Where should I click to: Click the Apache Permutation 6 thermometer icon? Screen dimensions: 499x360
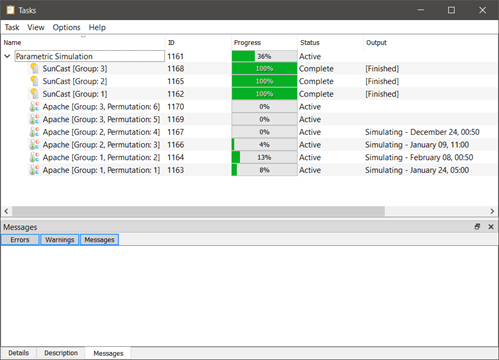point(34,107)
